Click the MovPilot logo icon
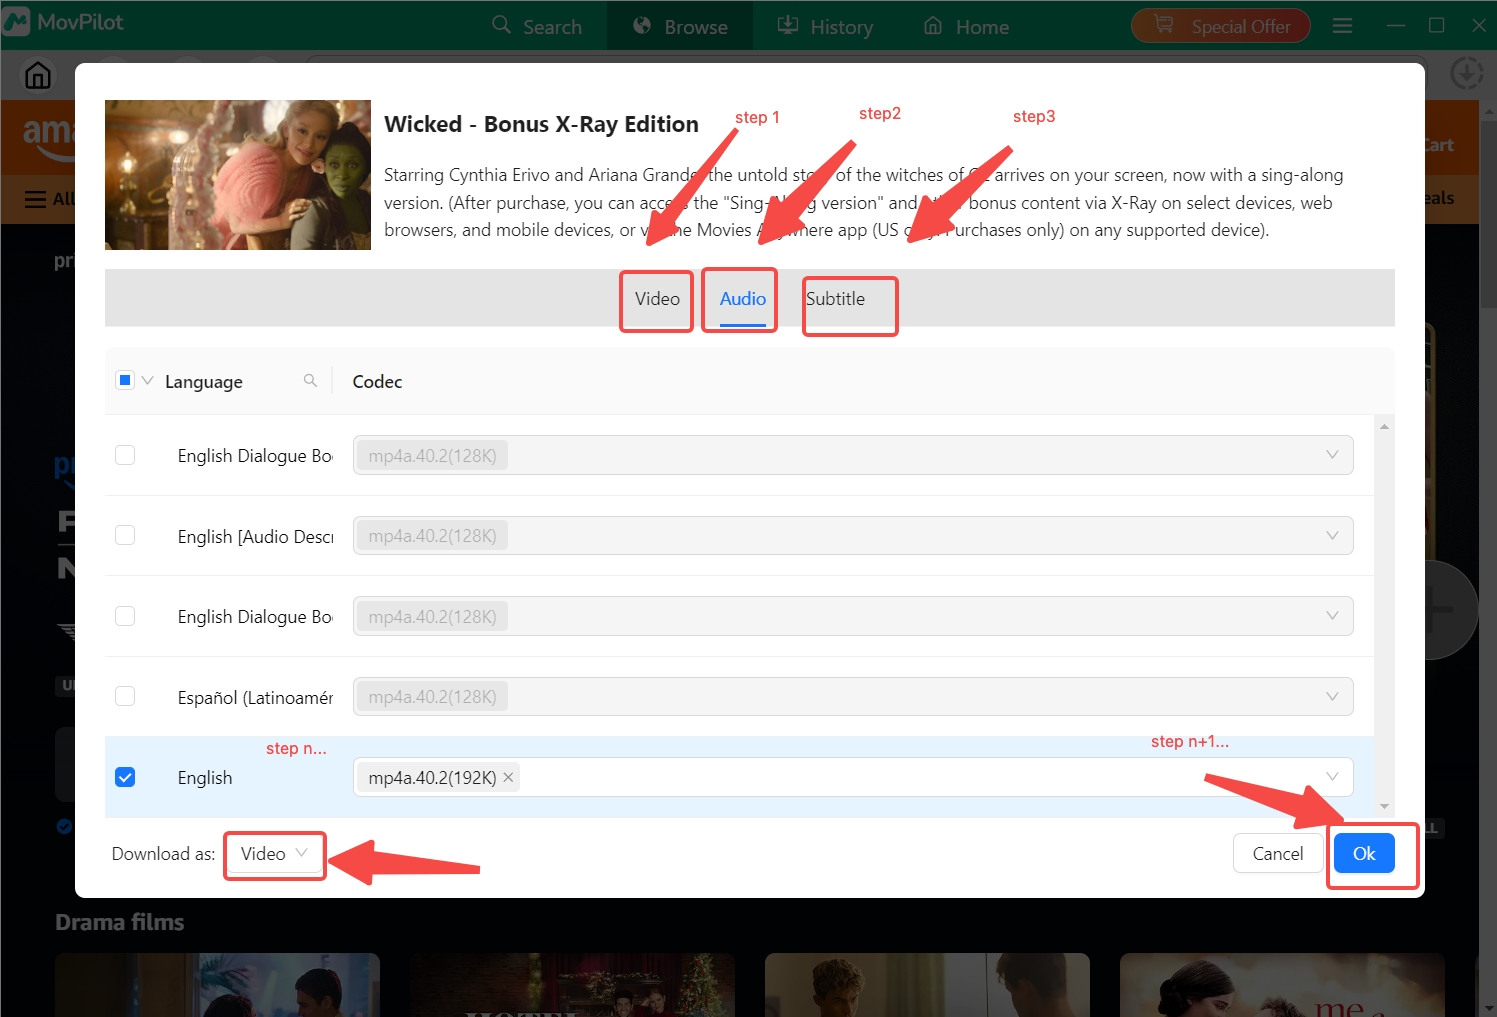1497x1017 pixels. pyautogui.click(x=17, y=22)
